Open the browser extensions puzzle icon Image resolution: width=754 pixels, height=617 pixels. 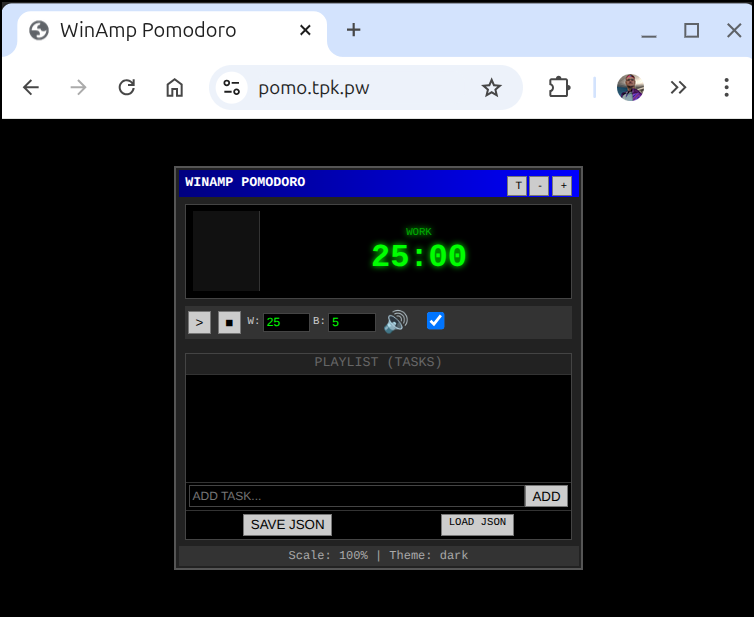click(559, 88)
